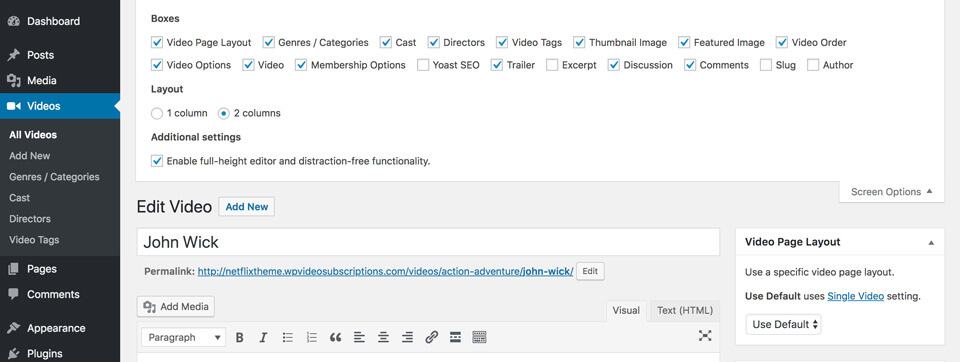Screen dimensions: 960x362
Task: Select the 2 columns layout
Action: click(224, 113)
